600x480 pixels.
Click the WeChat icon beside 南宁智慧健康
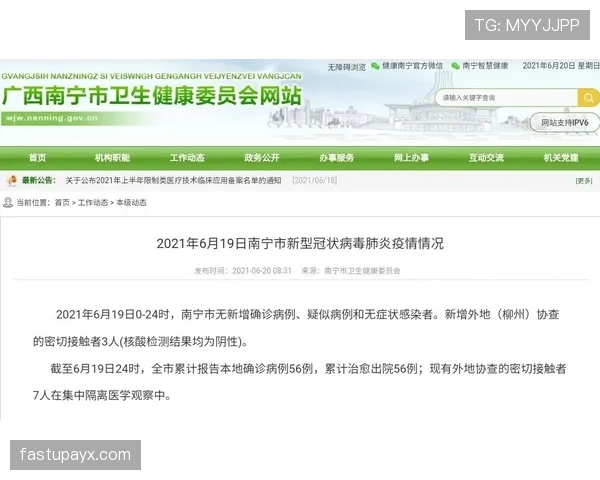[455, 66]
